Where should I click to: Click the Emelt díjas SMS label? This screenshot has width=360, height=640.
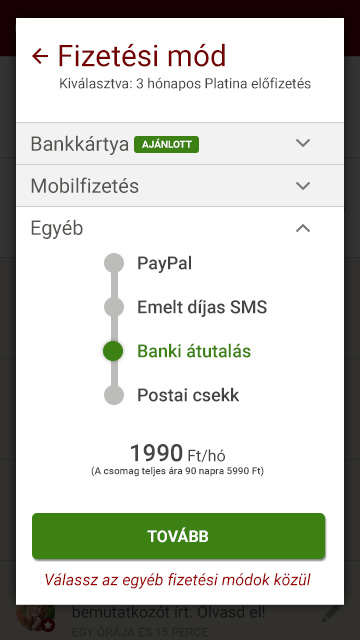click(202, 307)
